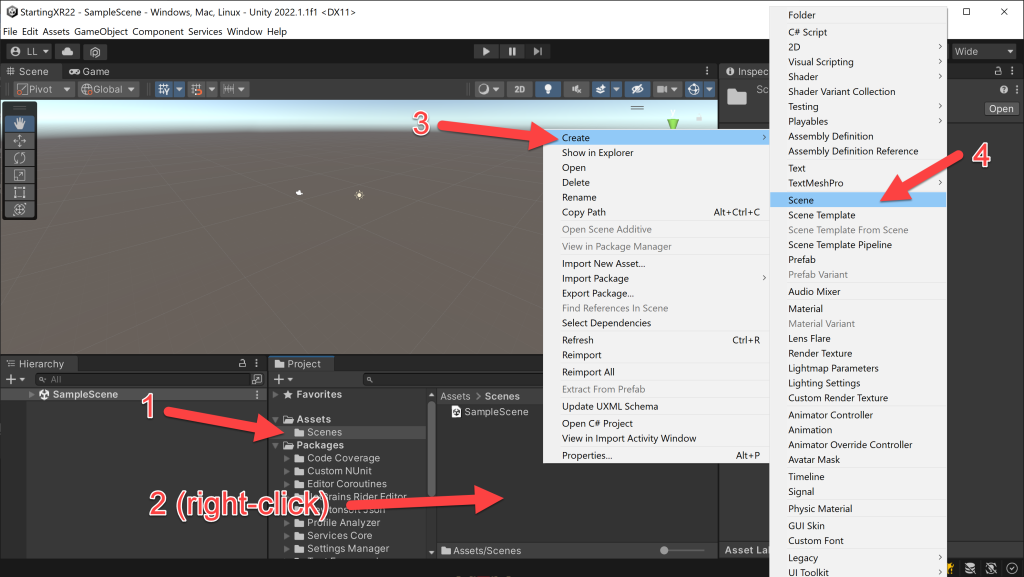Click Properties... in the context menu
Image resolution: width=1024 pixels, height=577 pixels.
[x=656, y=456]
